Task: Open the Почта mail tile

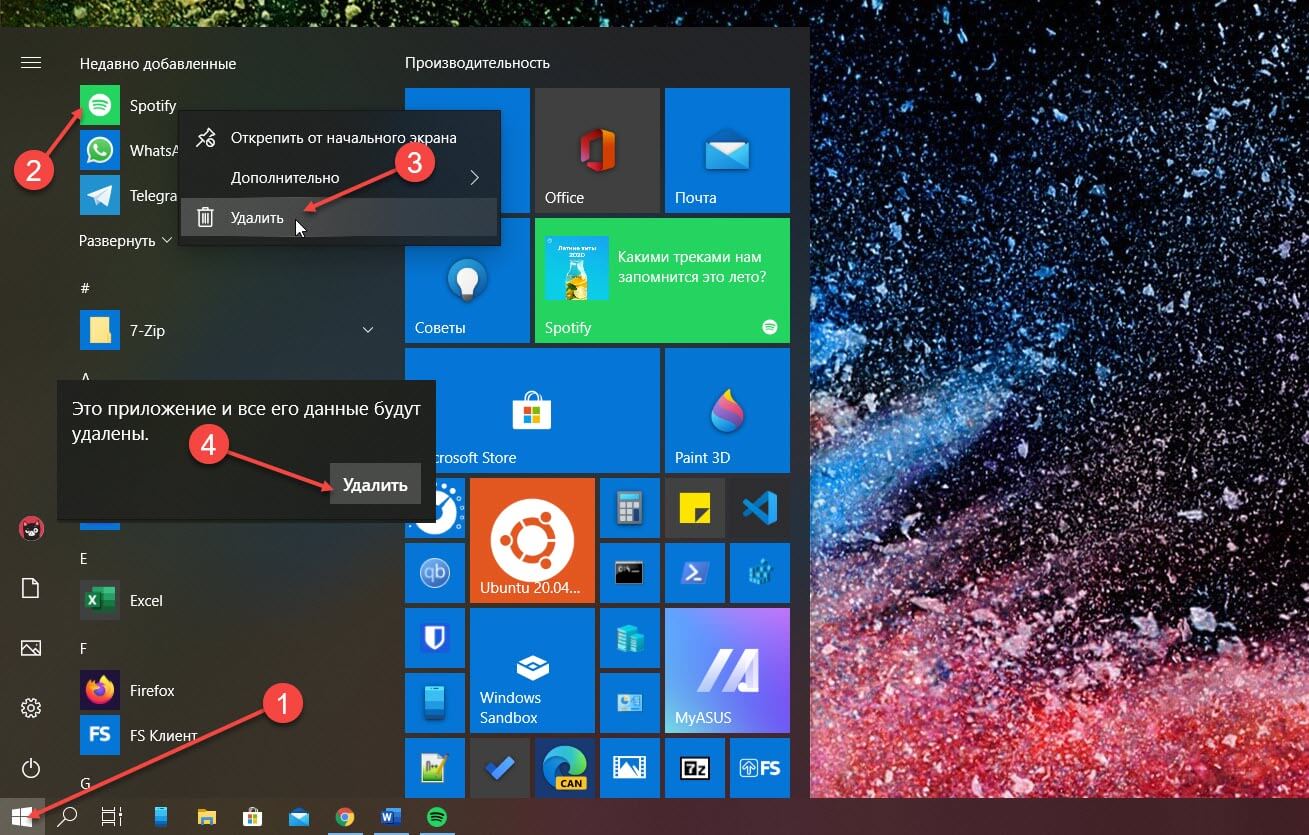Action: click(727, 150)
